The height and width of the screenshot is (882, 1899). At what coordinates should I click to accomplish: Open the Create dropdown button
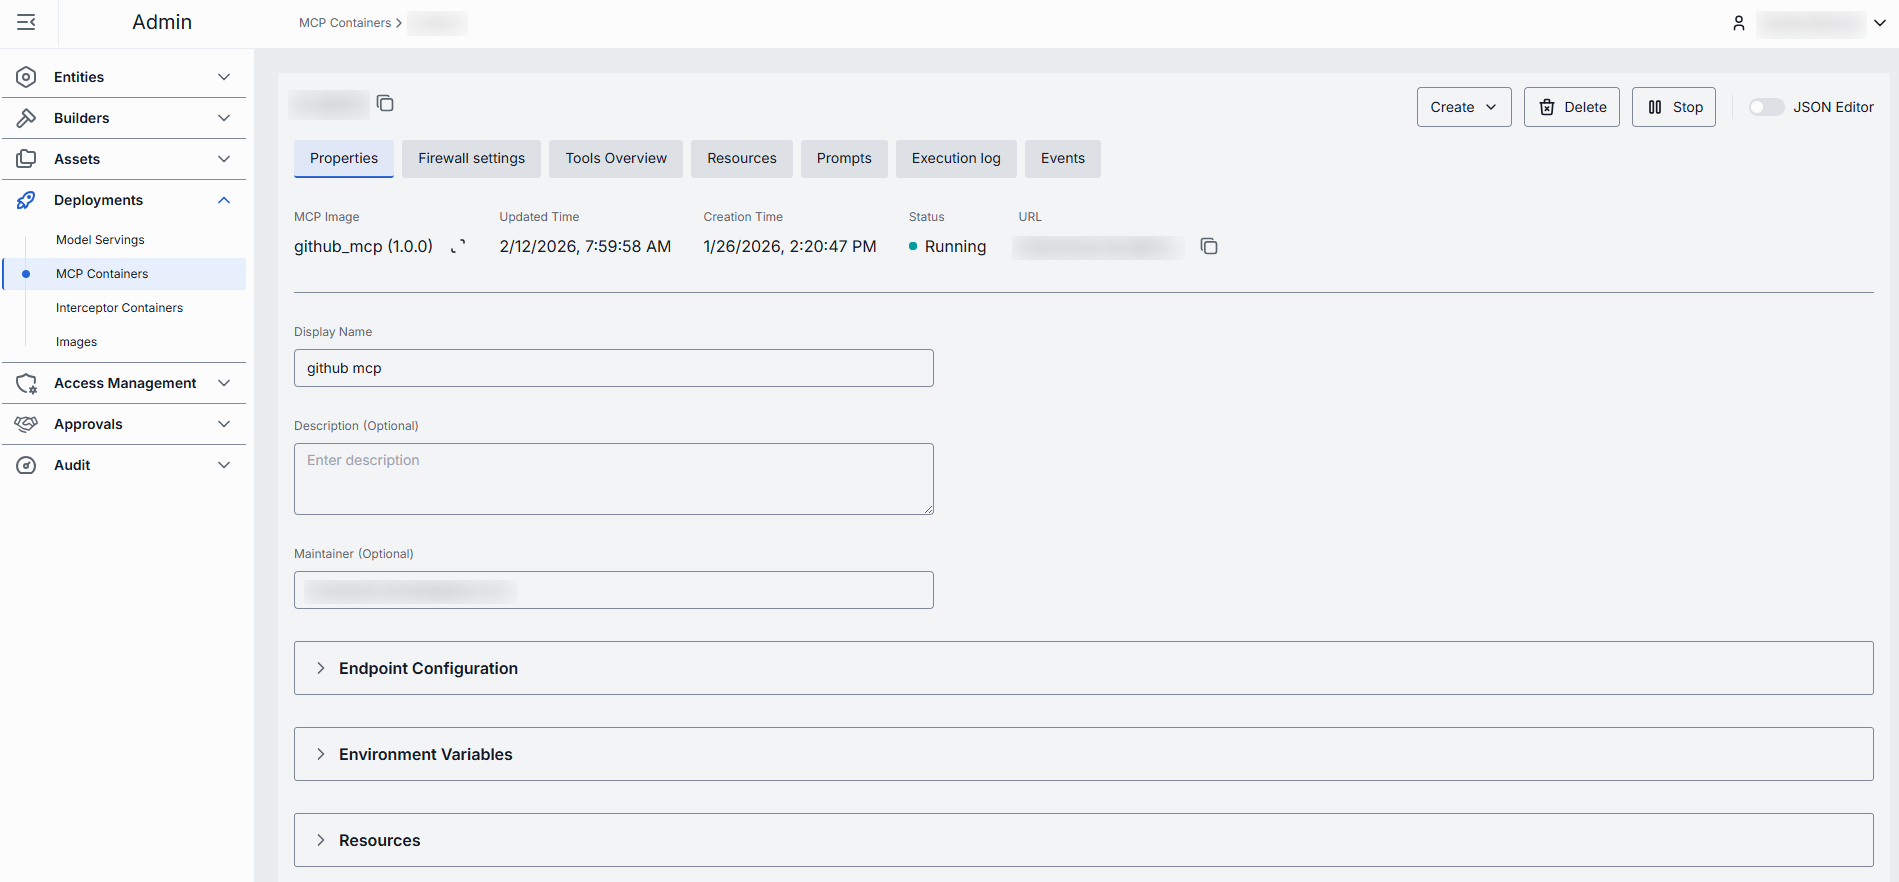point(1463,107)
